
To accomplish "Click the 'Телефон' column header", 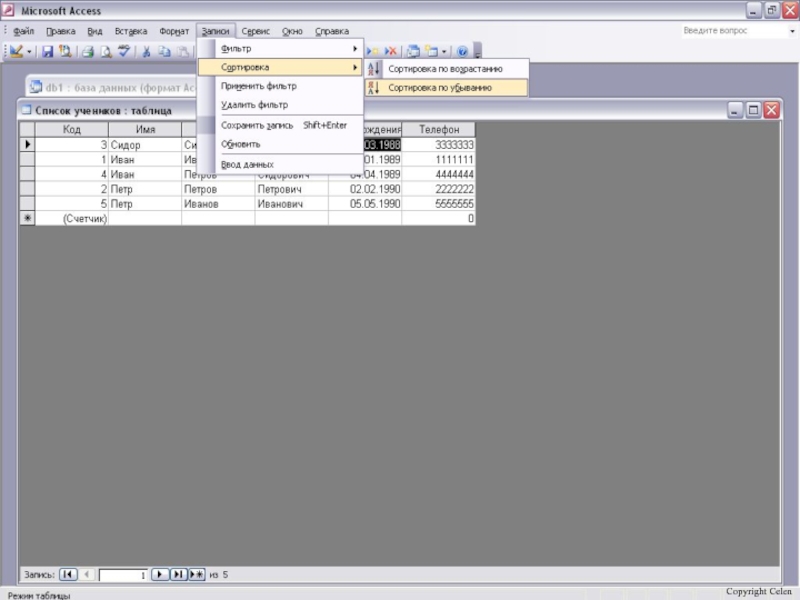I will (439, 130).
